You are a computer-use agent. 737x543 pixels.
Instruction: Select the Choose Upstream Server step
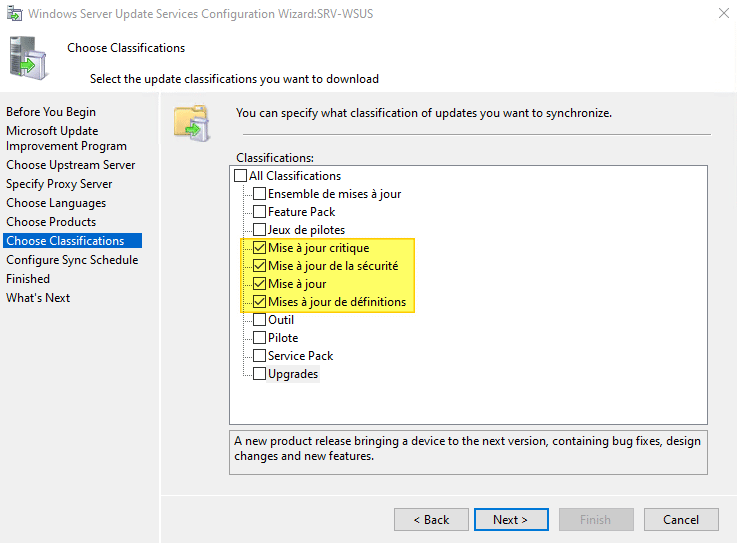[x=71, y=165]
